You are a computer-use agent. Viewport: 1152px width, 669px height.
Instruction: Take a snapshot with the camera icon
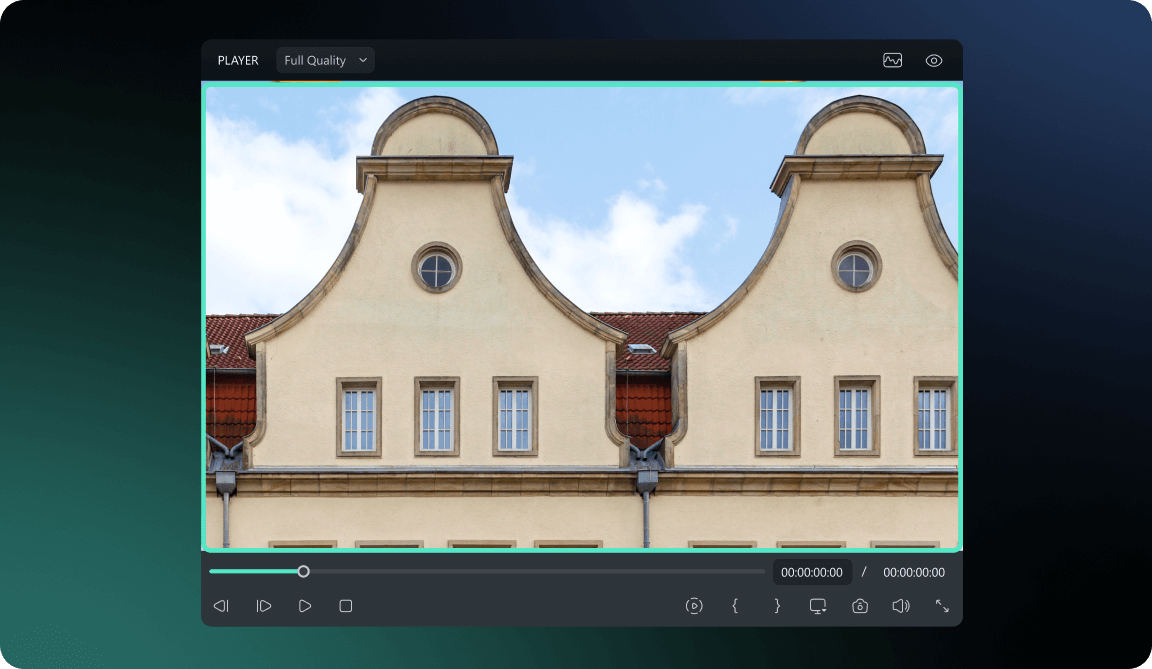860,606
